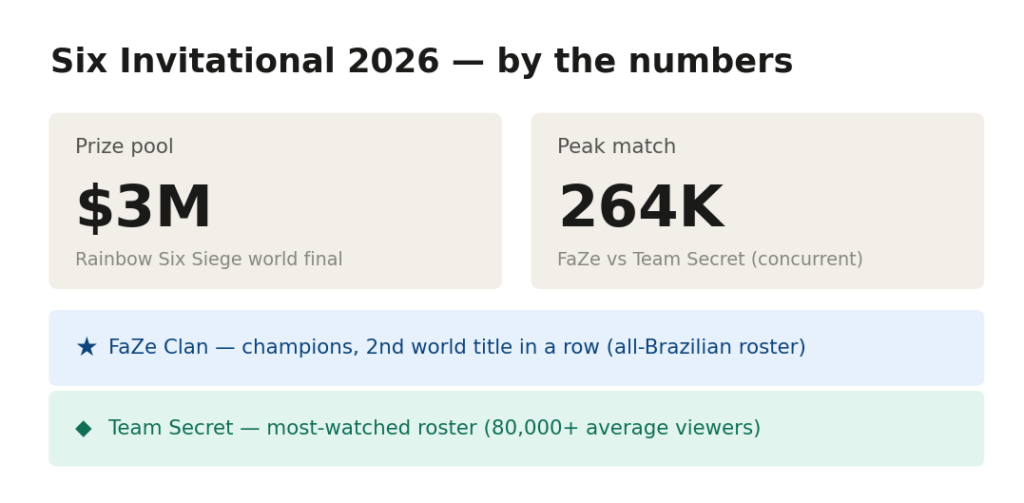
Task: Click FaZe vs Team Secret concurrent caption
Action: tap(710, 259)
